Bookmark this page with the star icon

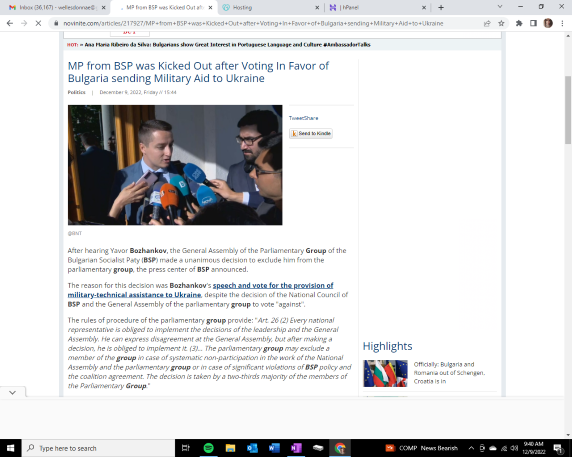click(x=501, y=23)
